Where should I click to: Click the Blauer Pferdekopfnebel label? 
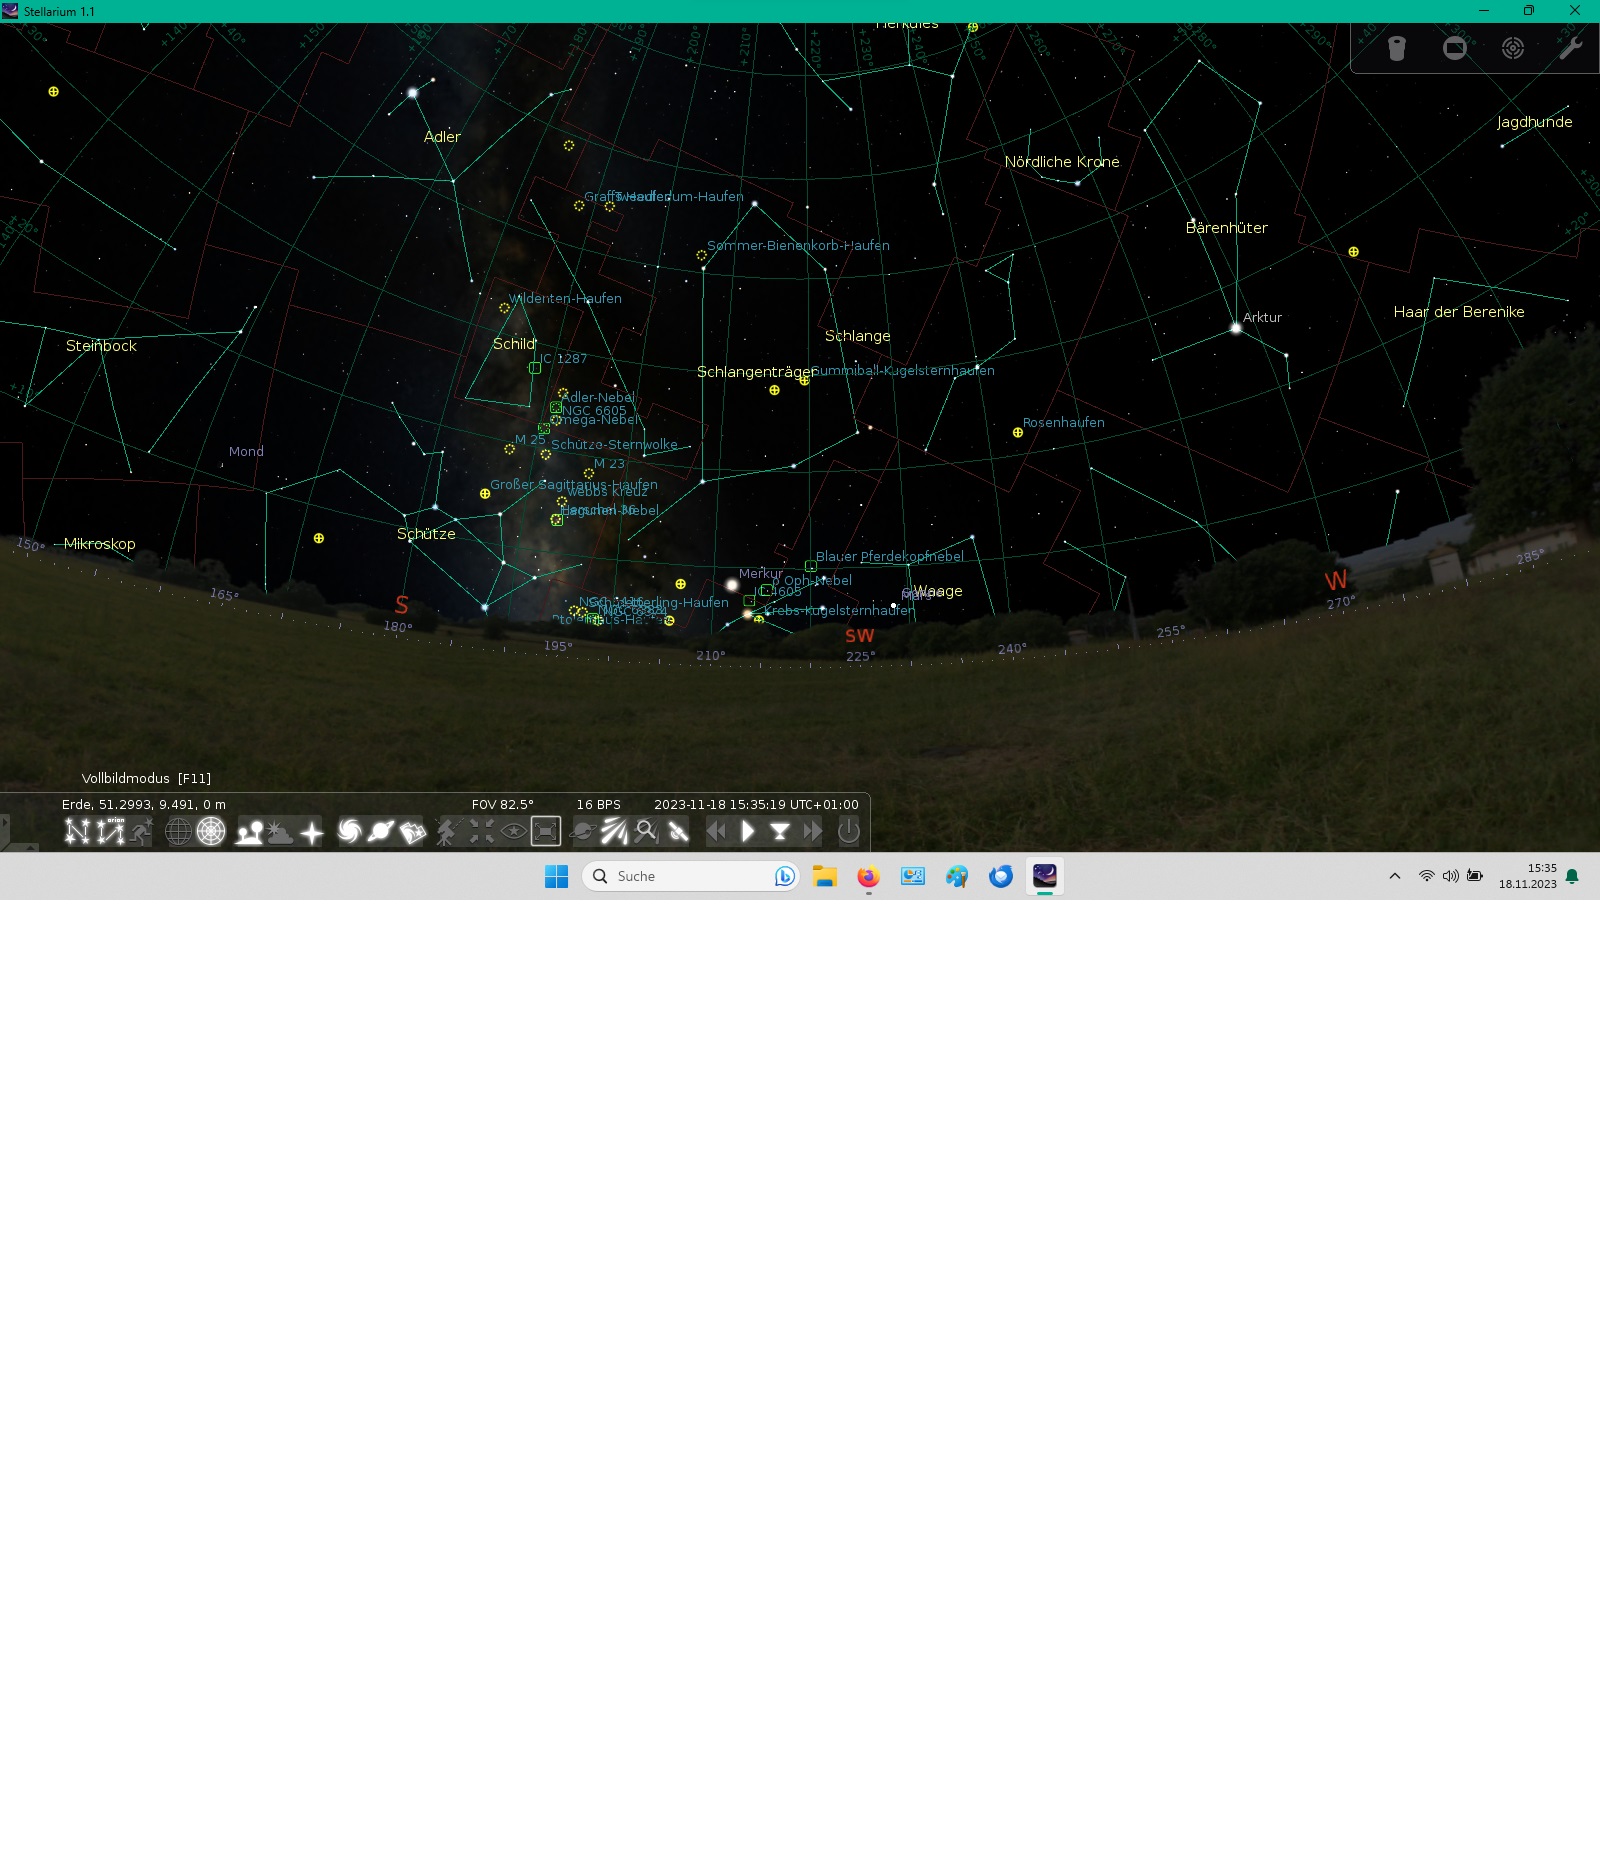[x=890, y=556]
